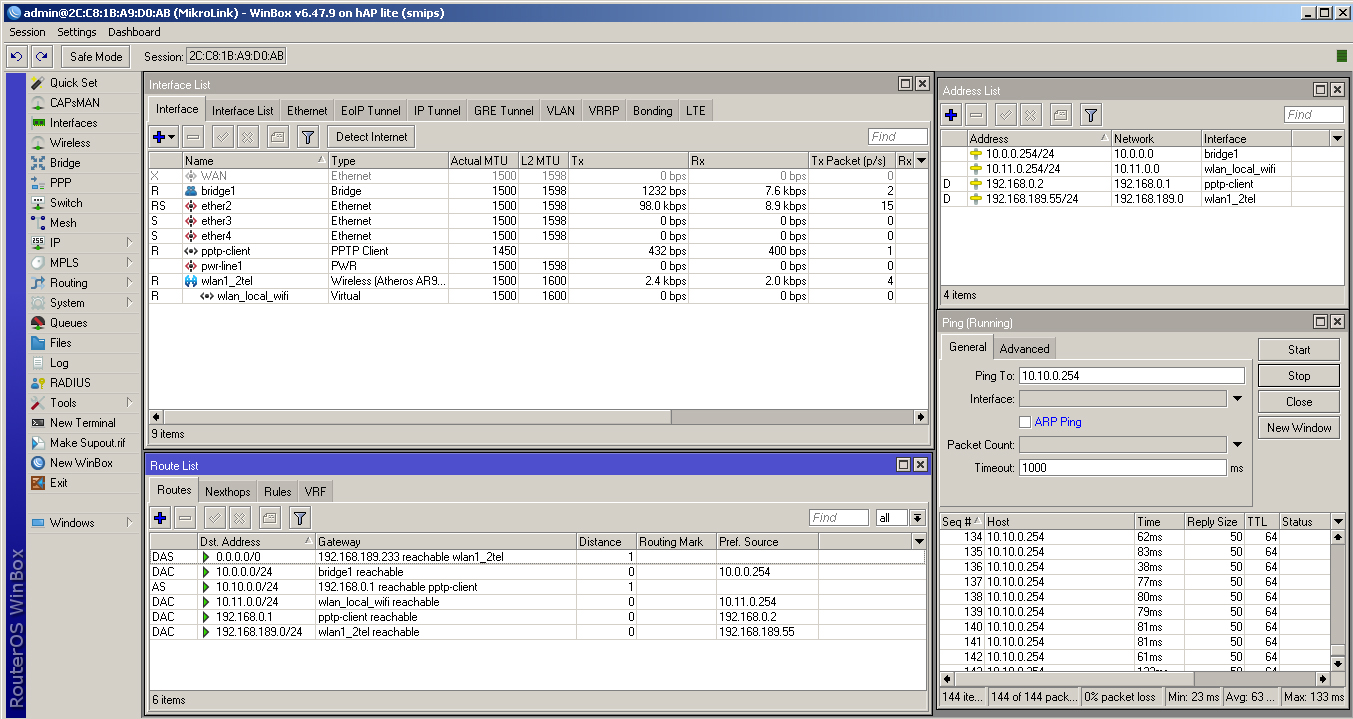Open the Session menu
1353x719 pixels.
pos(27,32)
